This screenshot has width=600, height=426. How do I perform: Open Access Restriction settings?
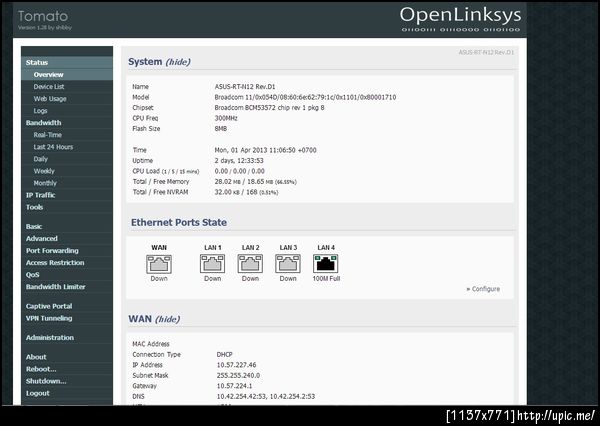pyautogui.click(x=55, y=263)
